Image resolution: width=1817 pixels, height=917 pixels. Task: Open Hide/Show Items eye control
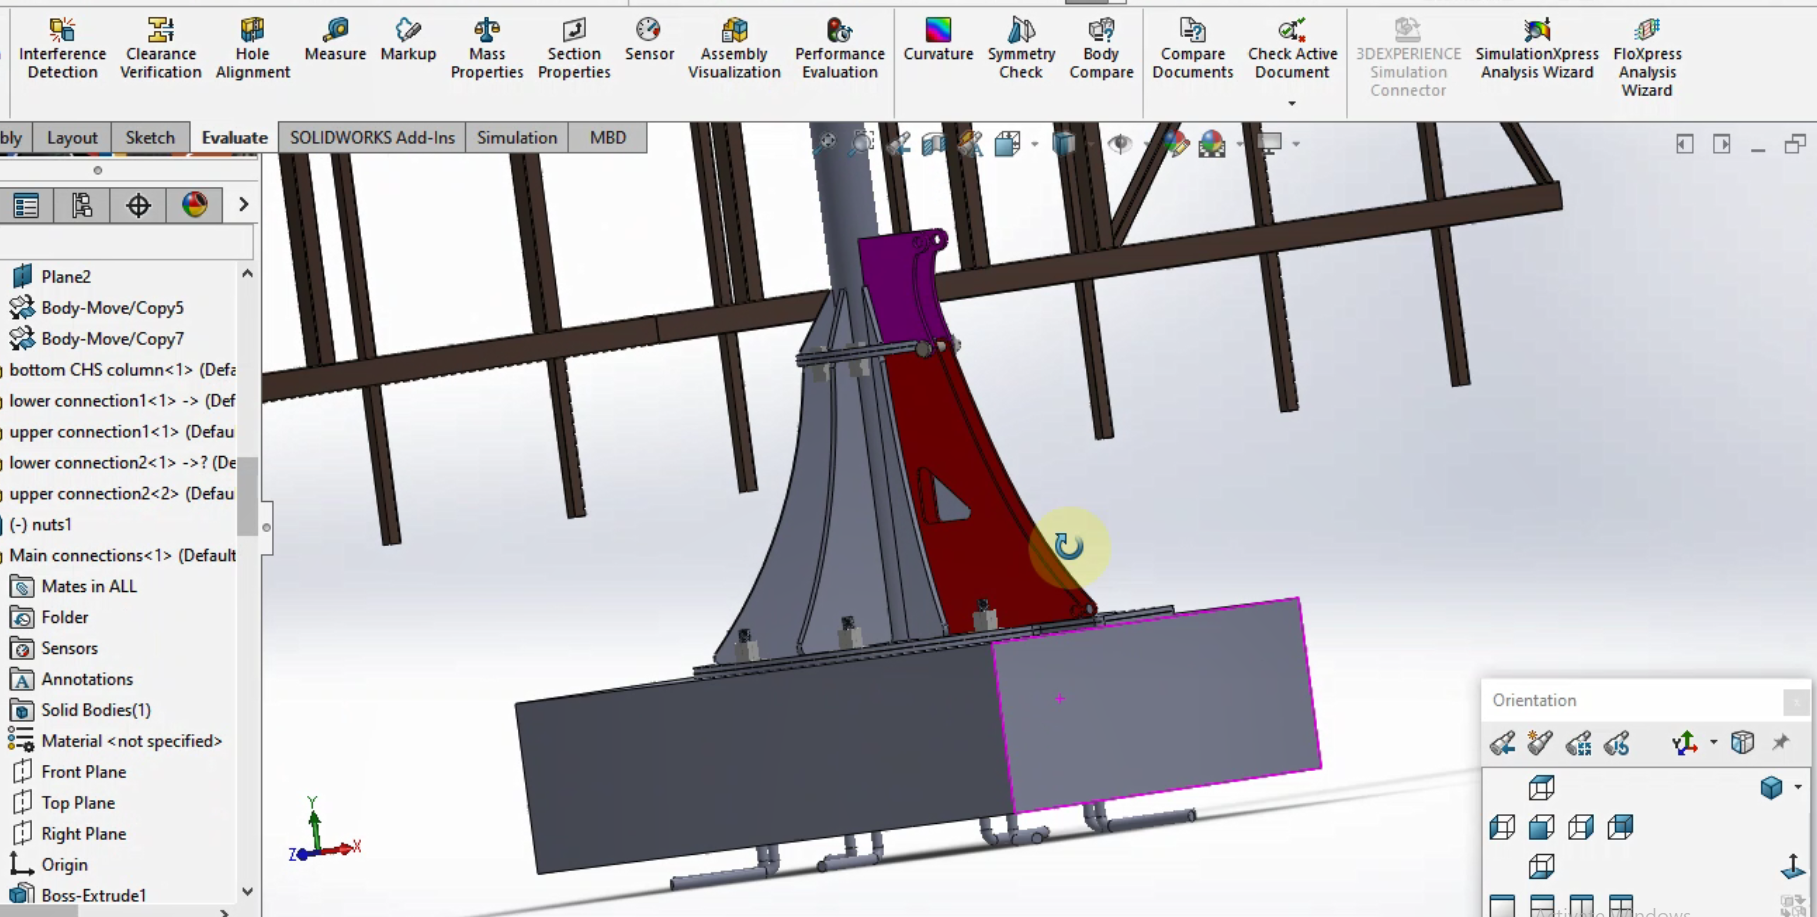tap(1119, 144)
